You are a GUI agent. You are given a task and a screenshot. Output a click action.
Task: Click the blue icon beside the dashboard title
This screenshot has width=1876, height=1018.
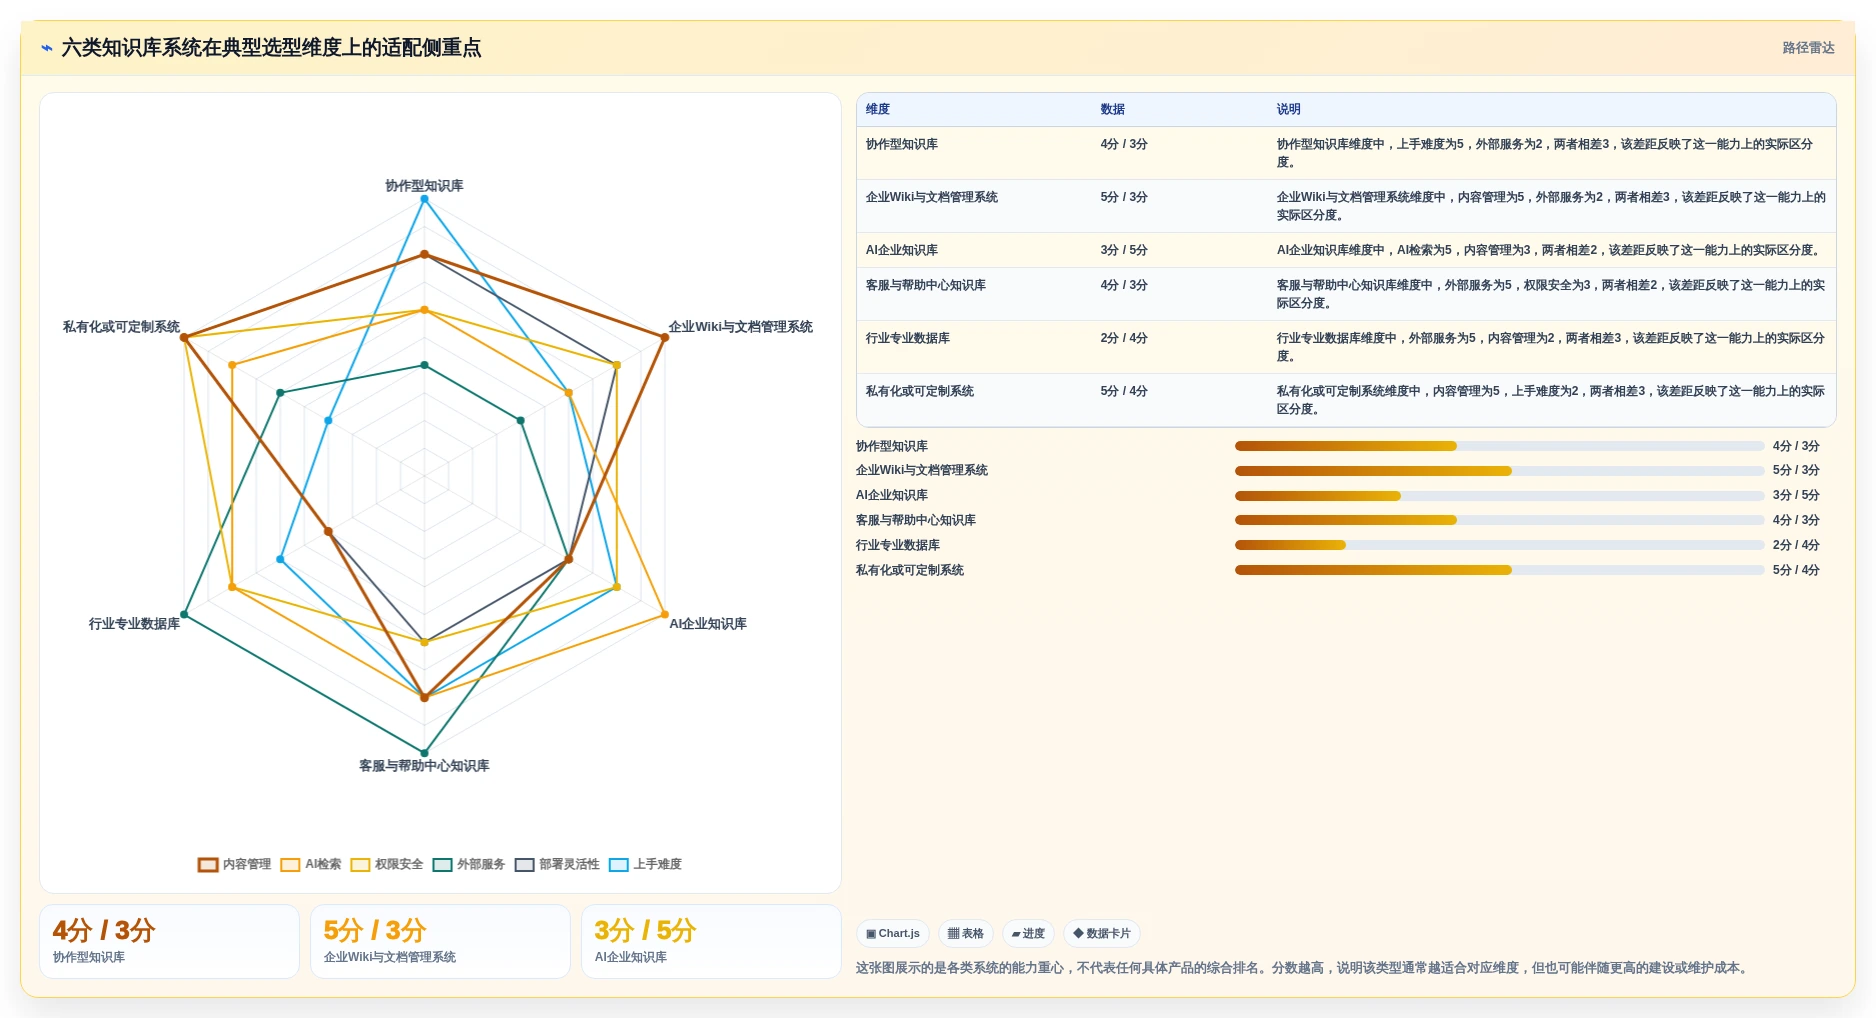point(47,48)
